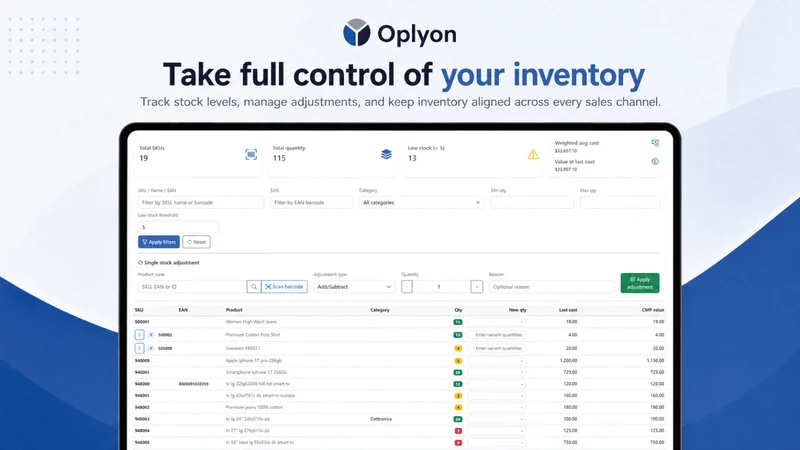
Task: Click the dollar coin icon beside Value at last cost
Action: tap(655, 162)
